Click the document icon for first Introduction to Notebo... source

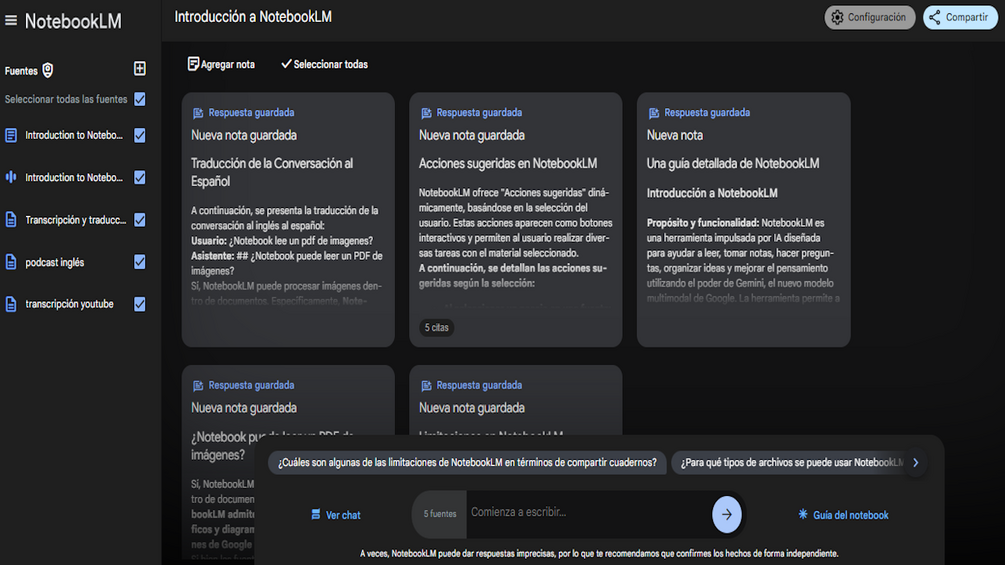point(11,135)
